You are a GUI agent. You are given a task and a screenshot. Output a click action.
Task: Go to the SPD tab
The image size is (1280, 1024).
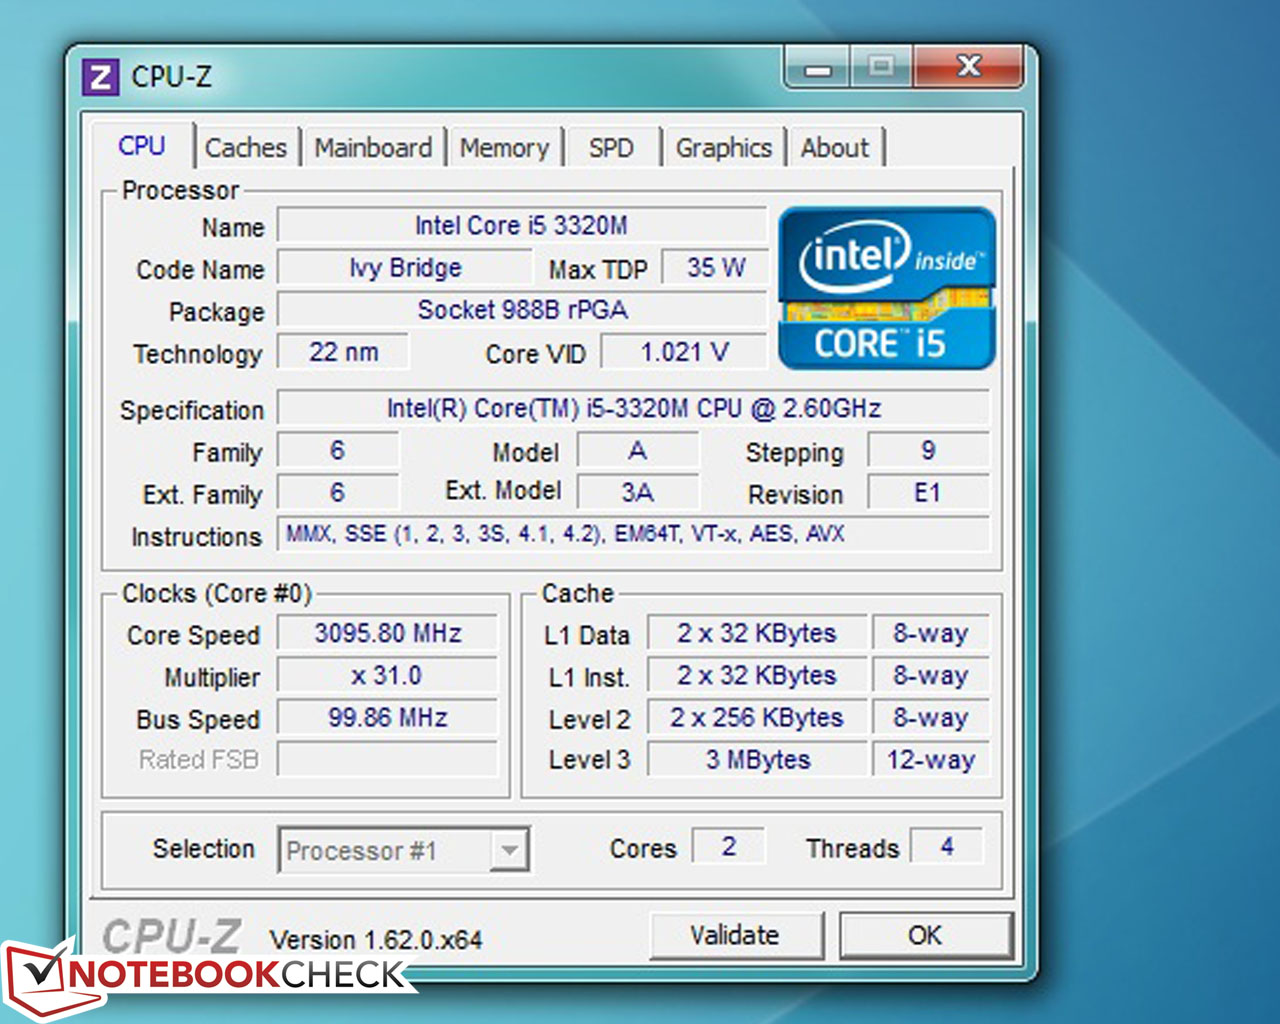(x=611, y=148)
